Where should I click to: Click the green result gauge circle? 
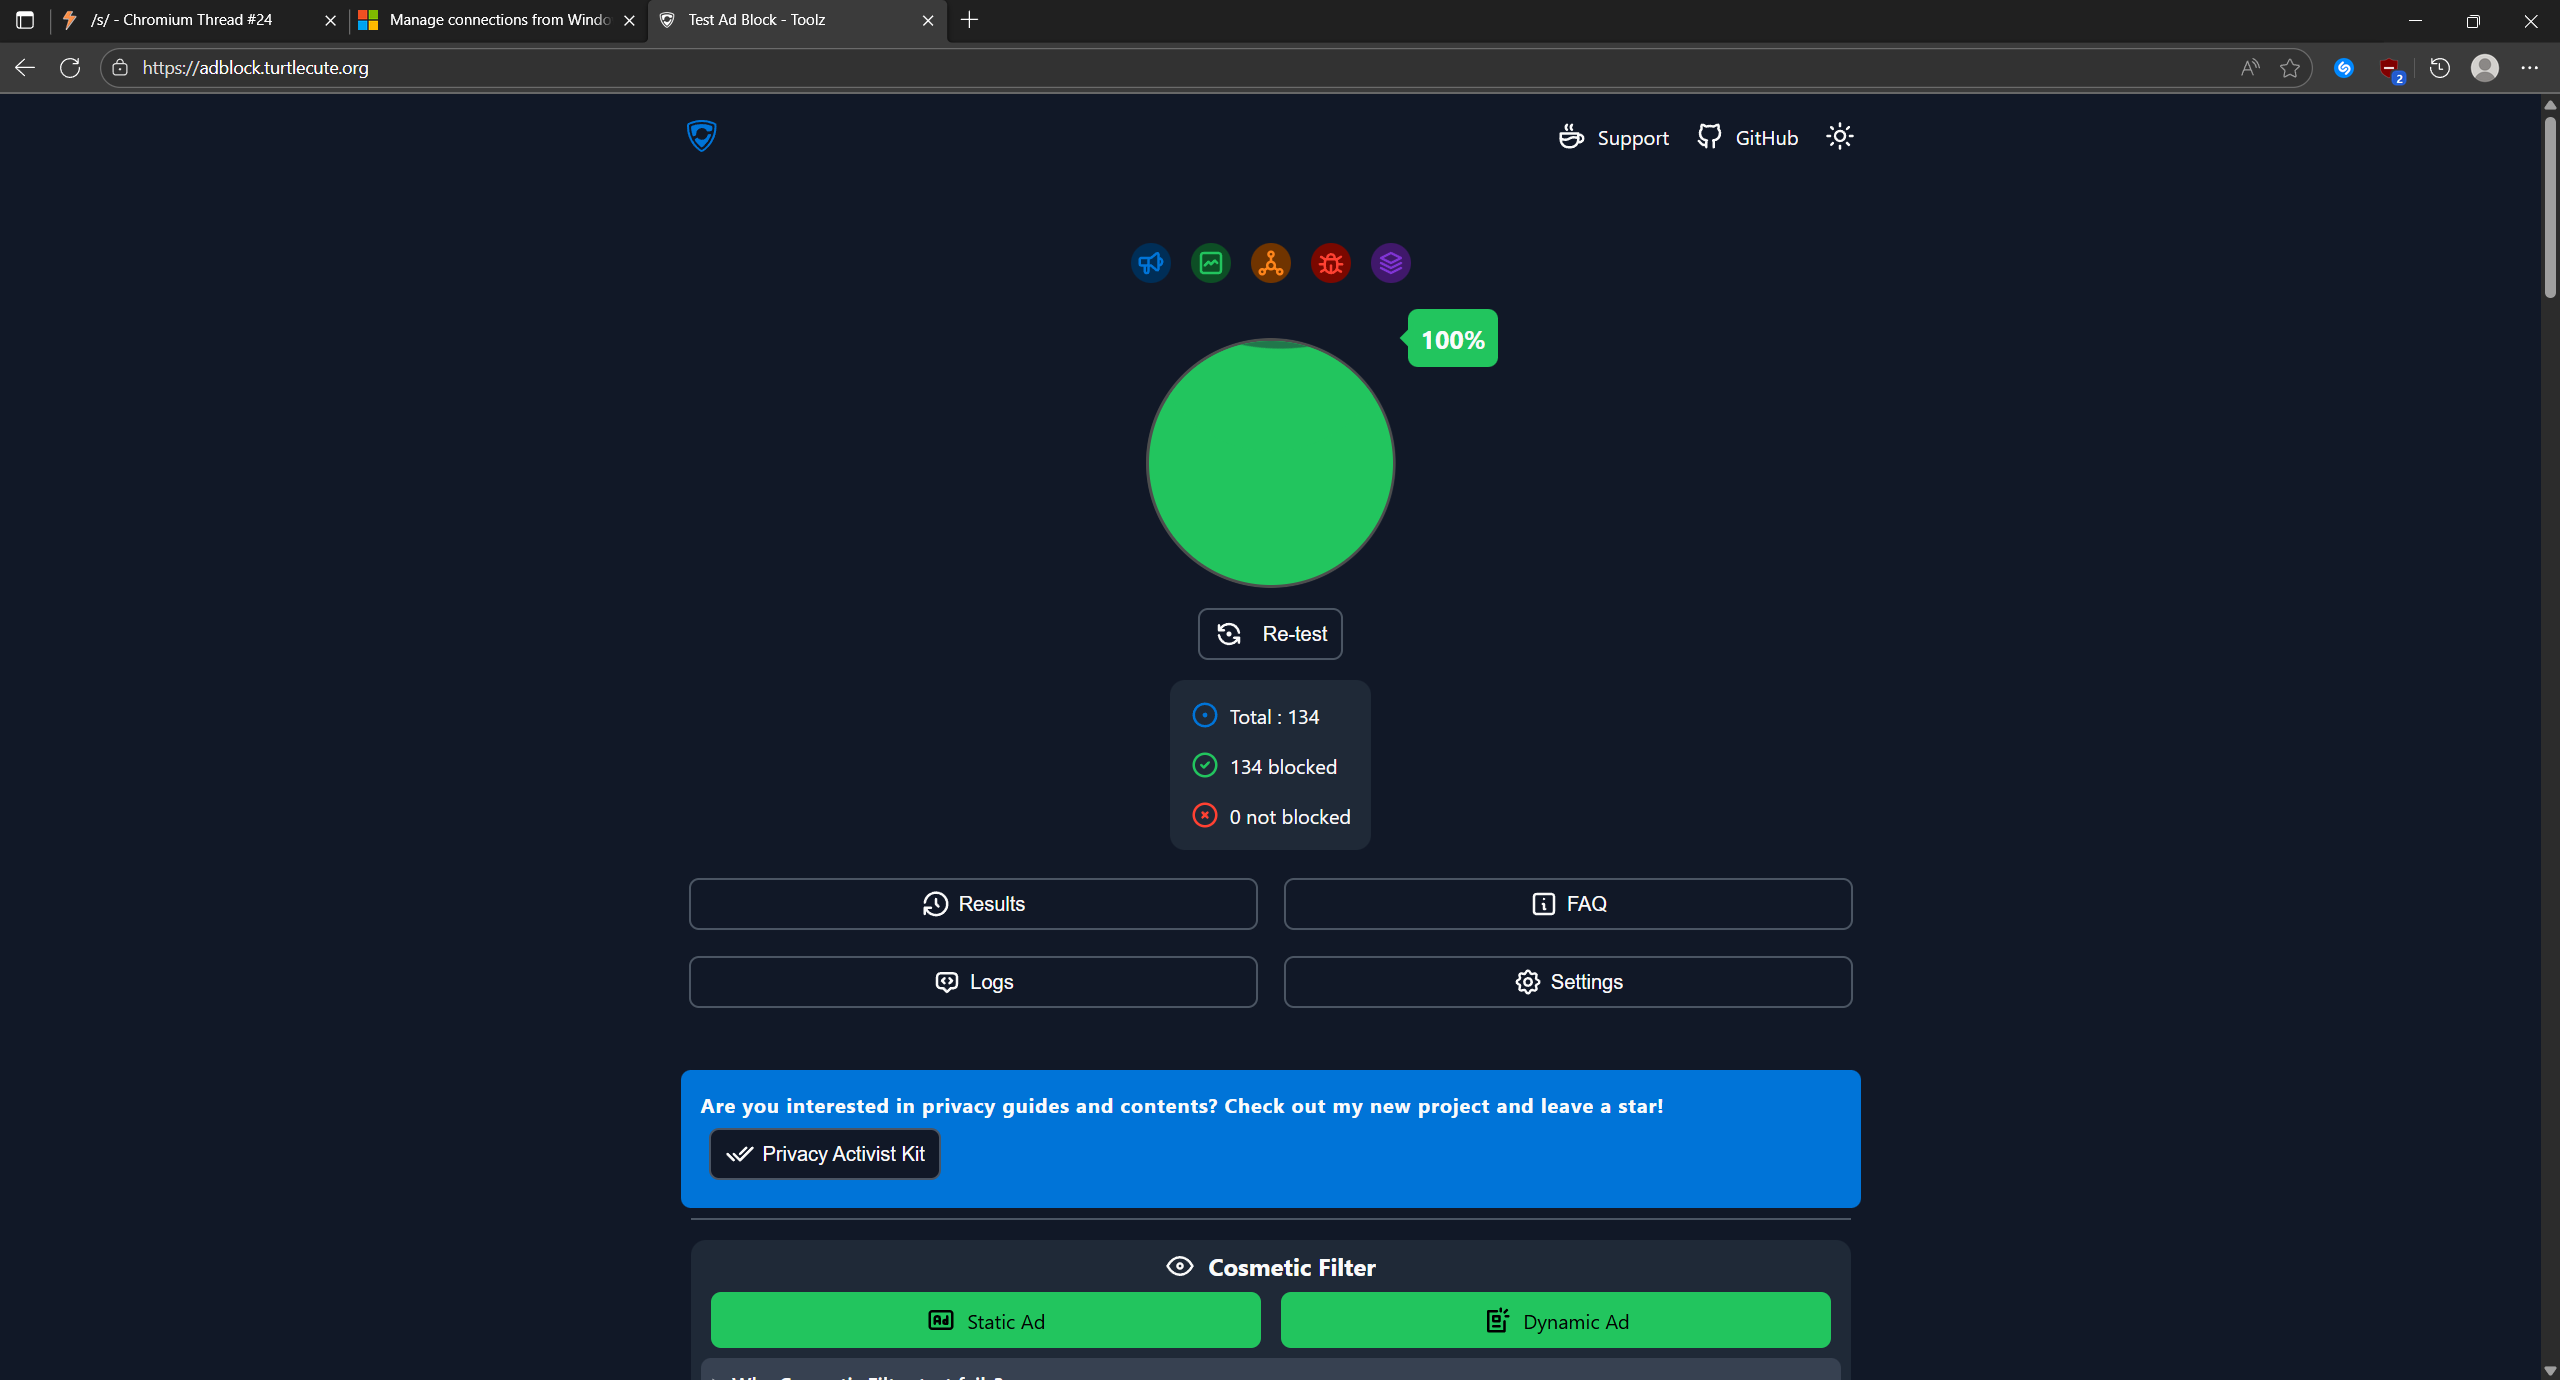tap(1270, 463)
